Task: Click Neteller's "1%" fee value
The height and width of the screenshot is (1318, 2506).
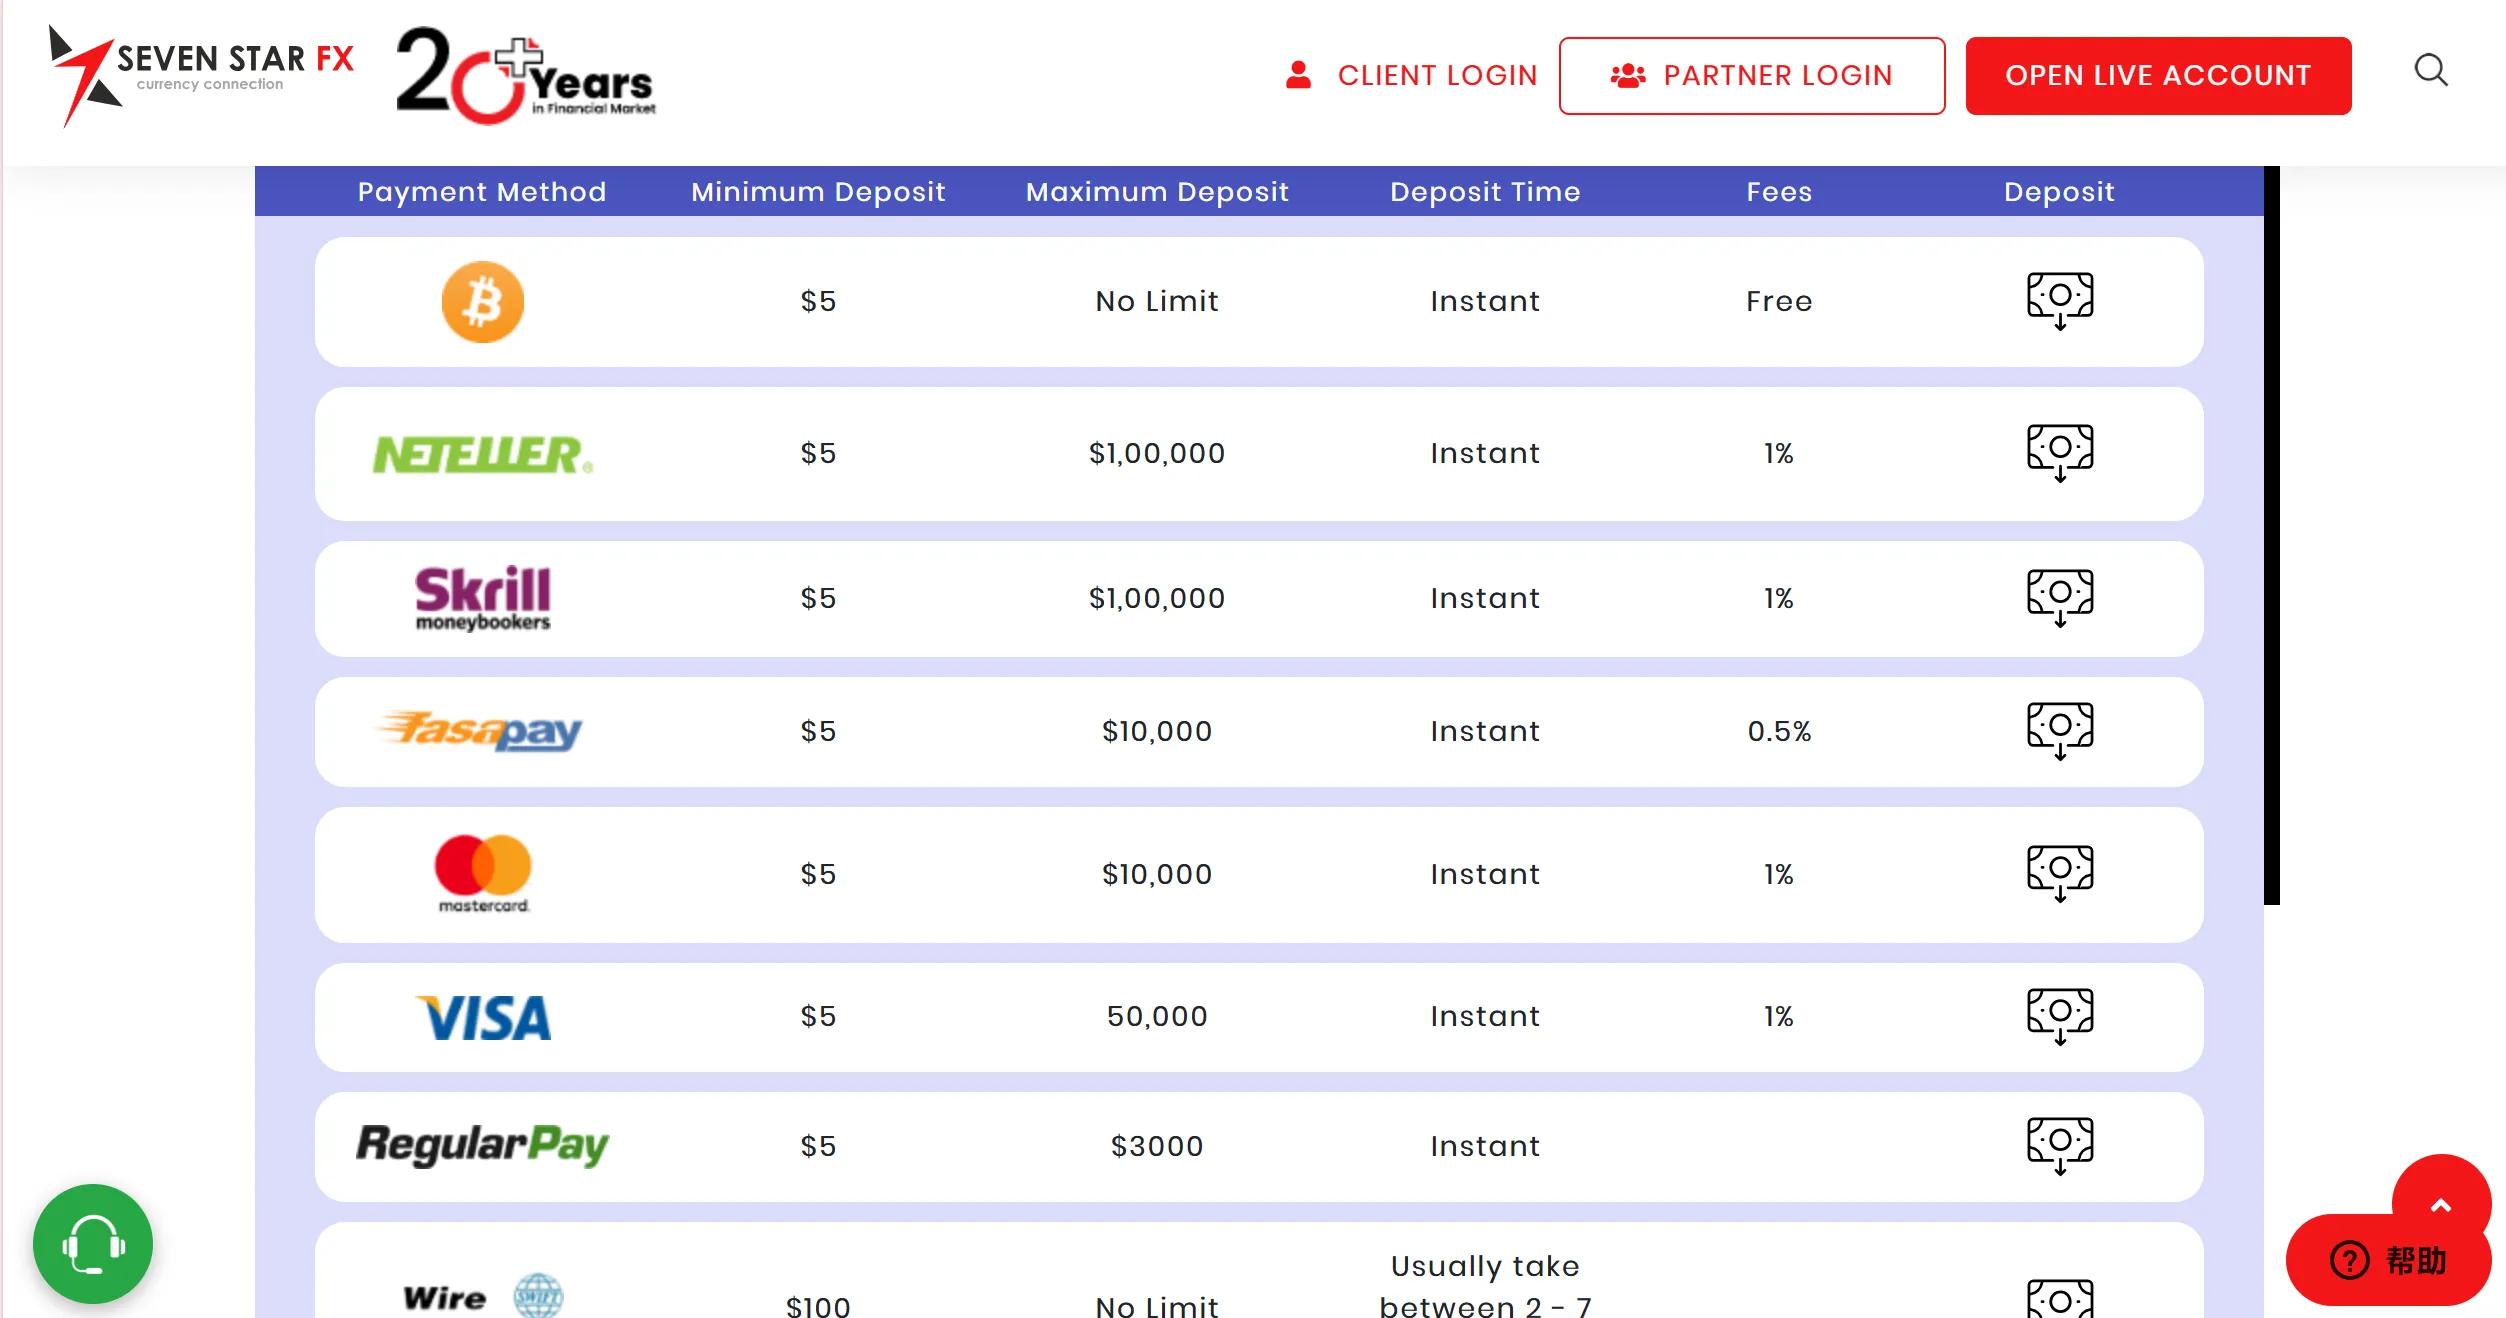Action: click(x=1779, y=453)
